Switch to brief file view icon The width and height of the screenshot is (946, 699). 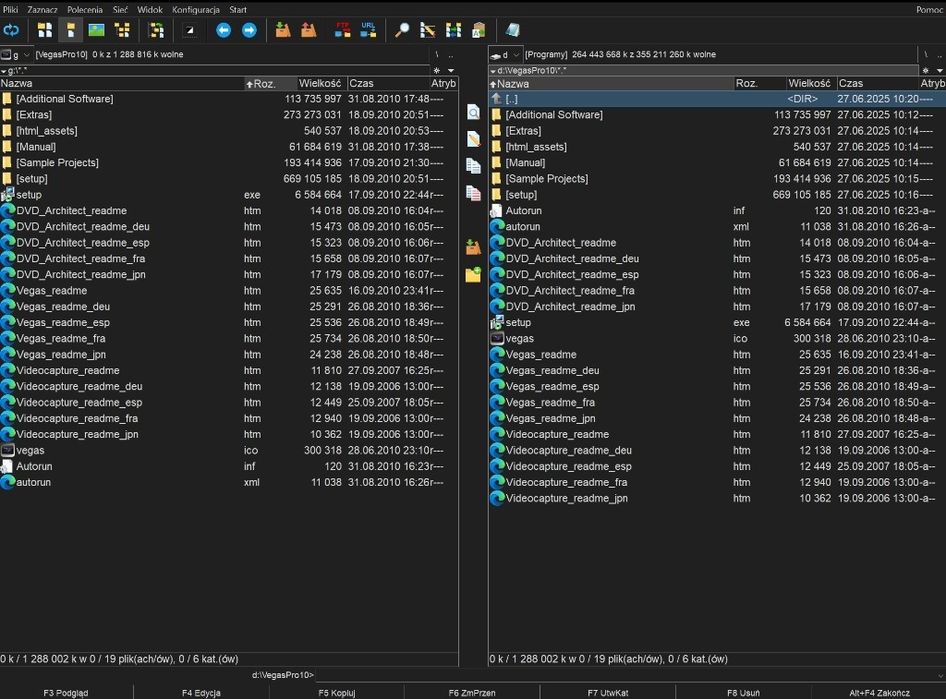45,30
